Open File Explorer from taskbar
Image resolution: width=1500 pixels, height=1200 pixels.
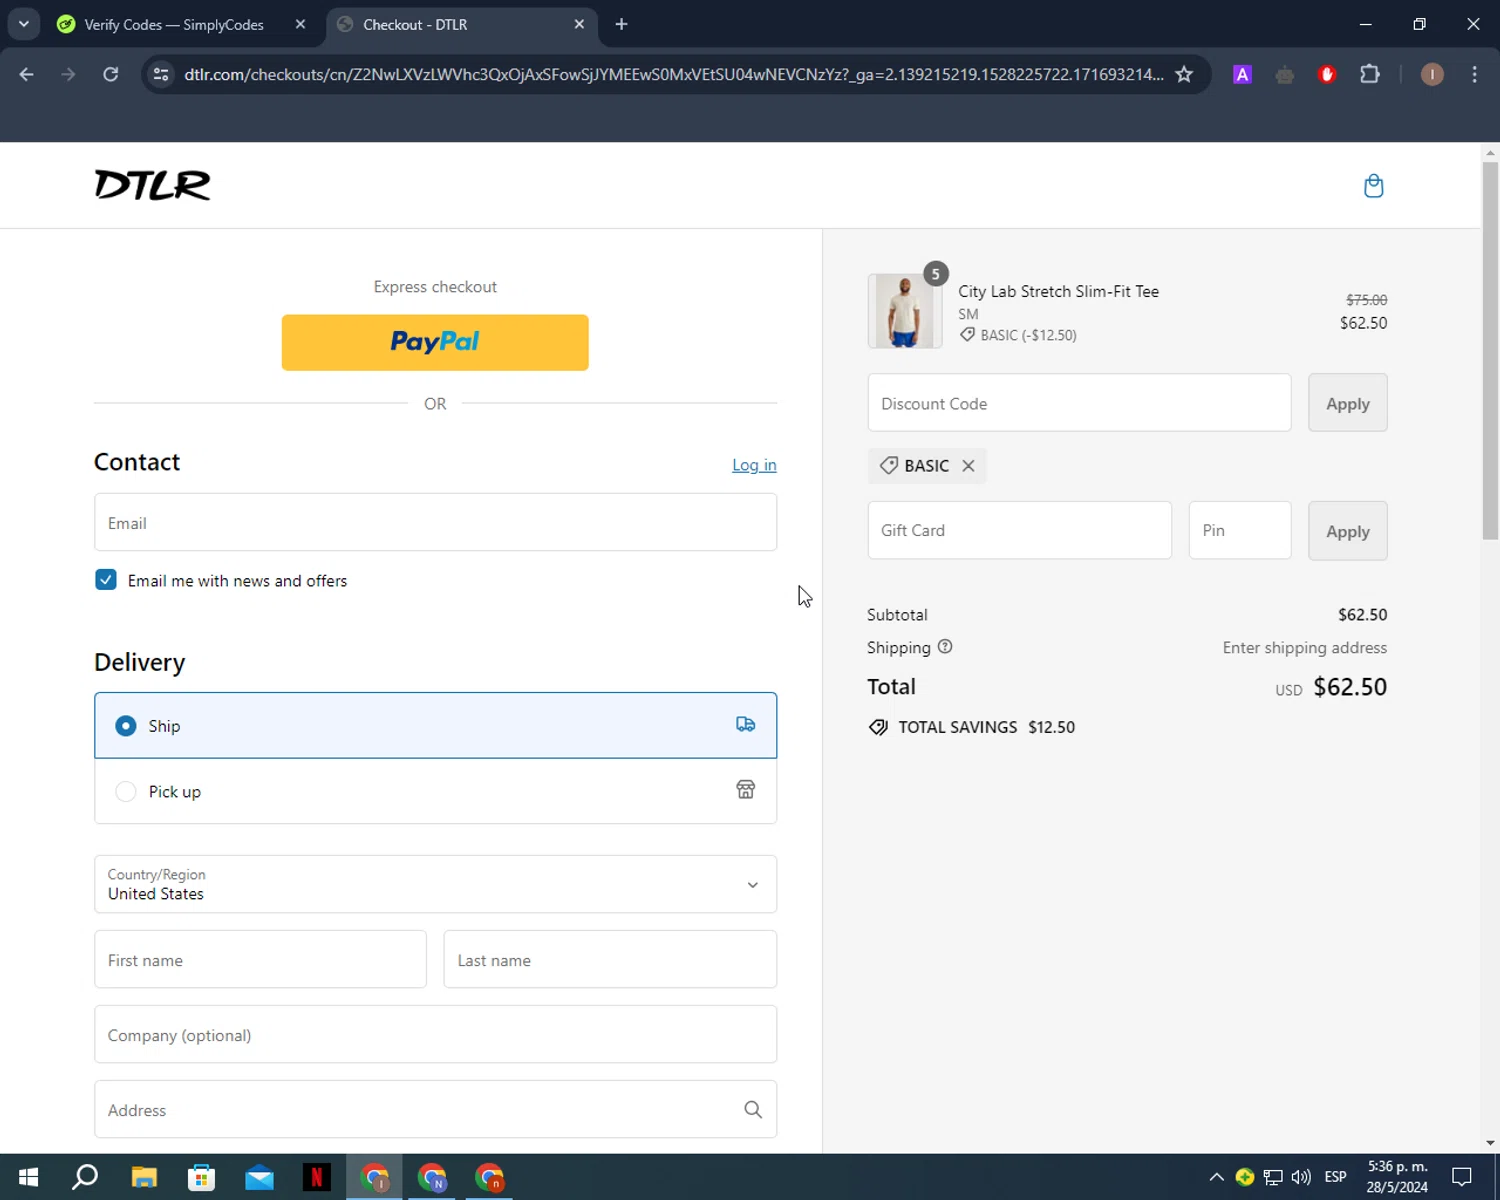click(x=144, y=1177)
